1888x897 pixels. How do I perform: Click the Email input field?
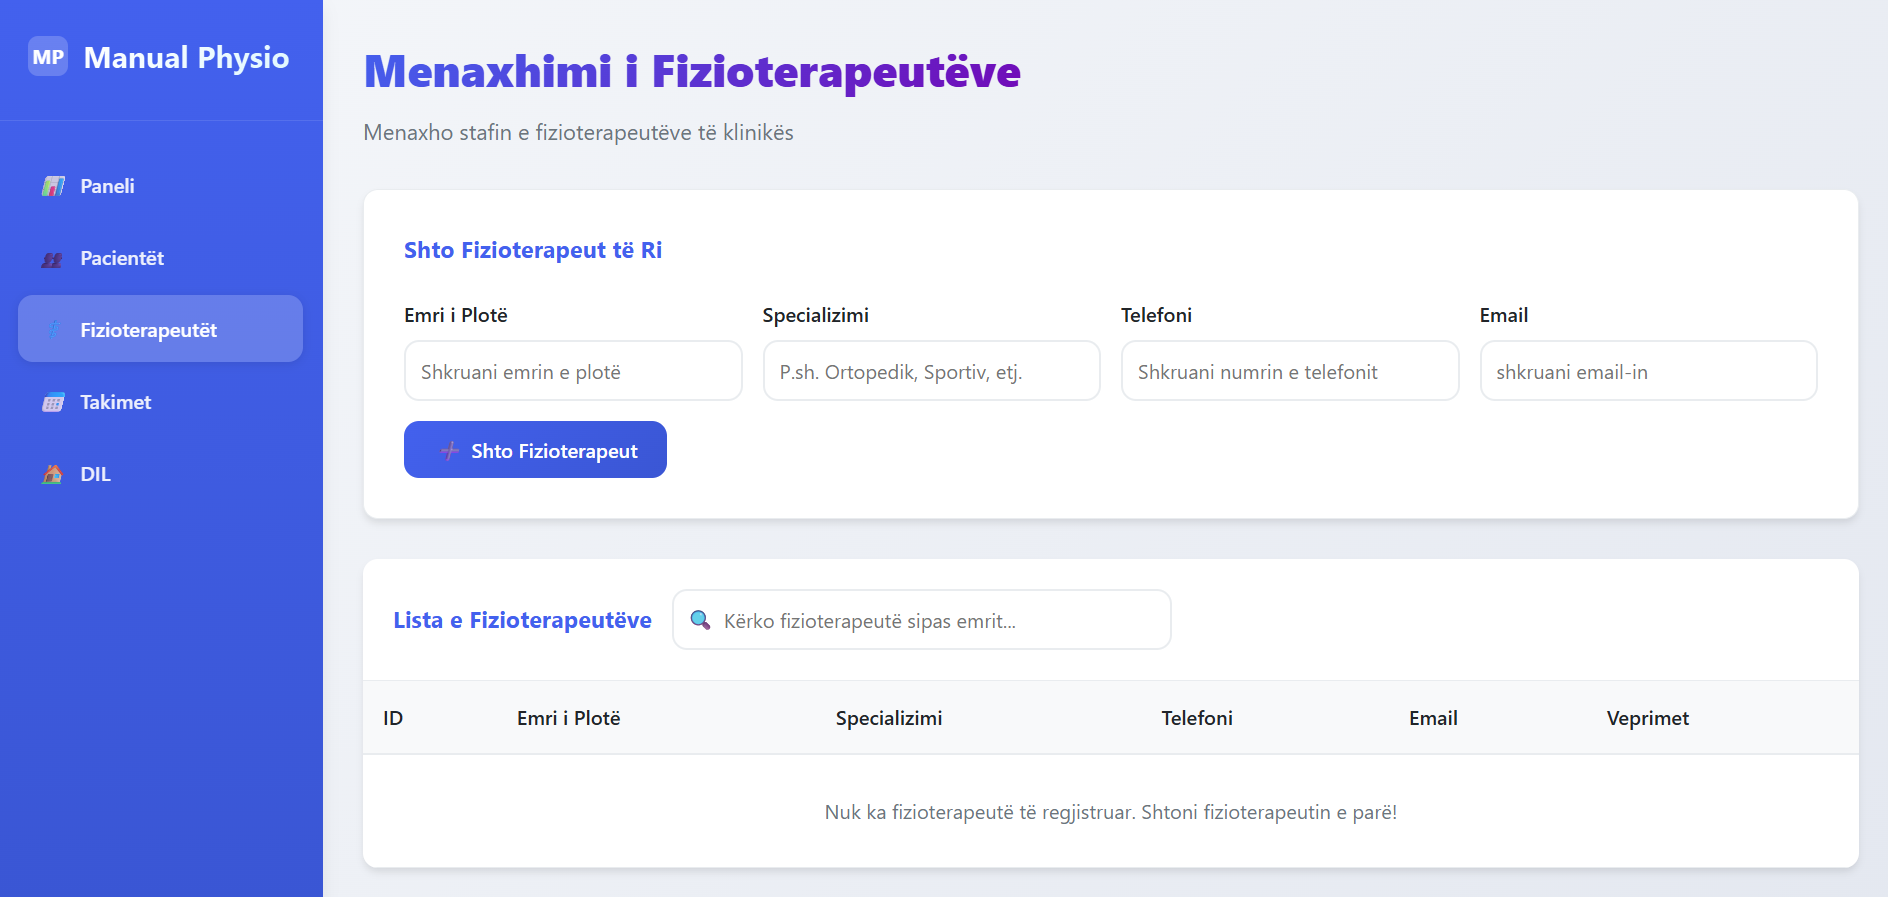click(x=1648, y=371)
